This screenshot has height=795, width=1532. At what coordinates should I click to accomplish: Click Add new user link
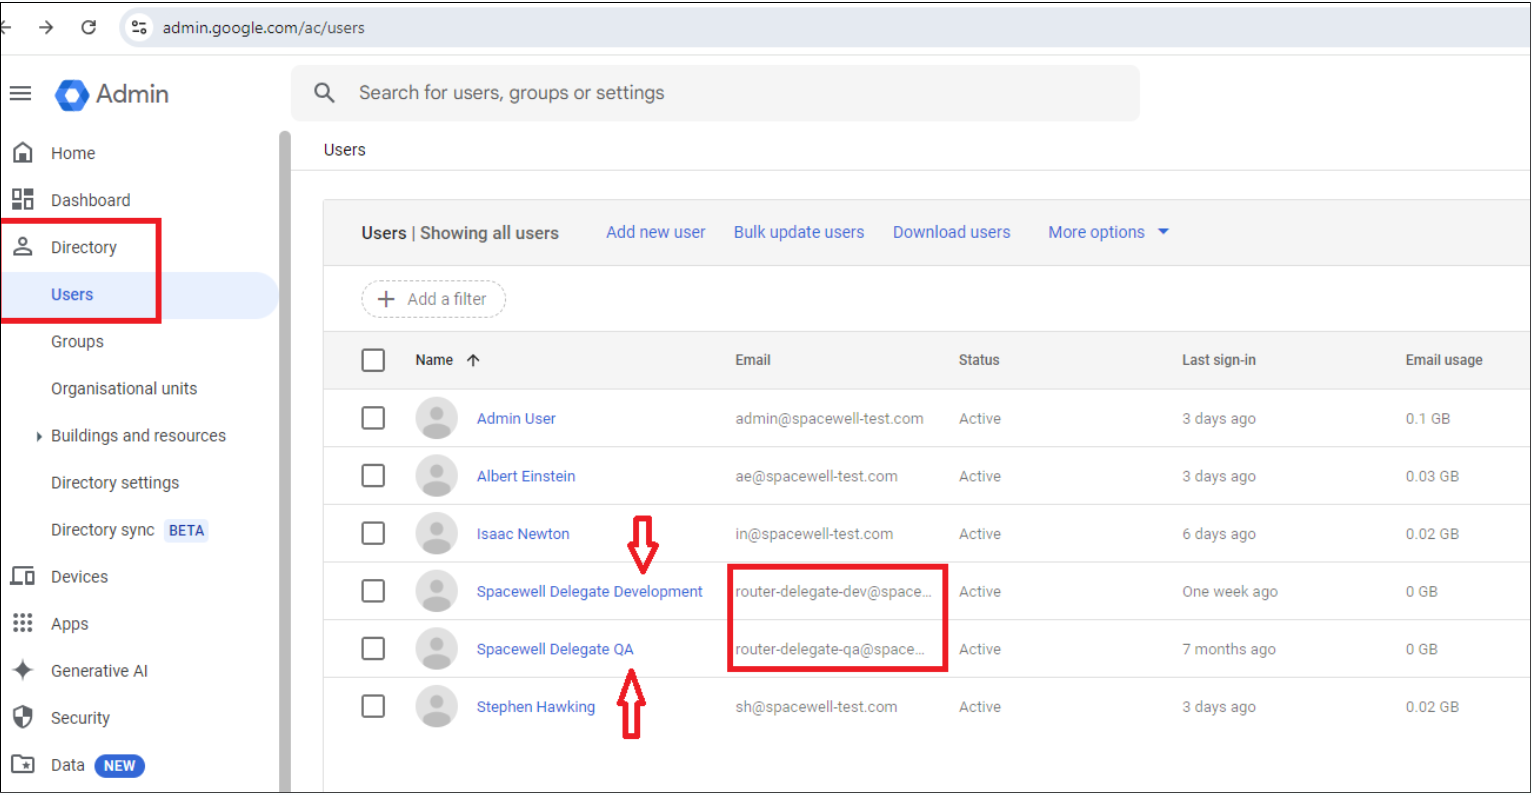coord(656,232)
